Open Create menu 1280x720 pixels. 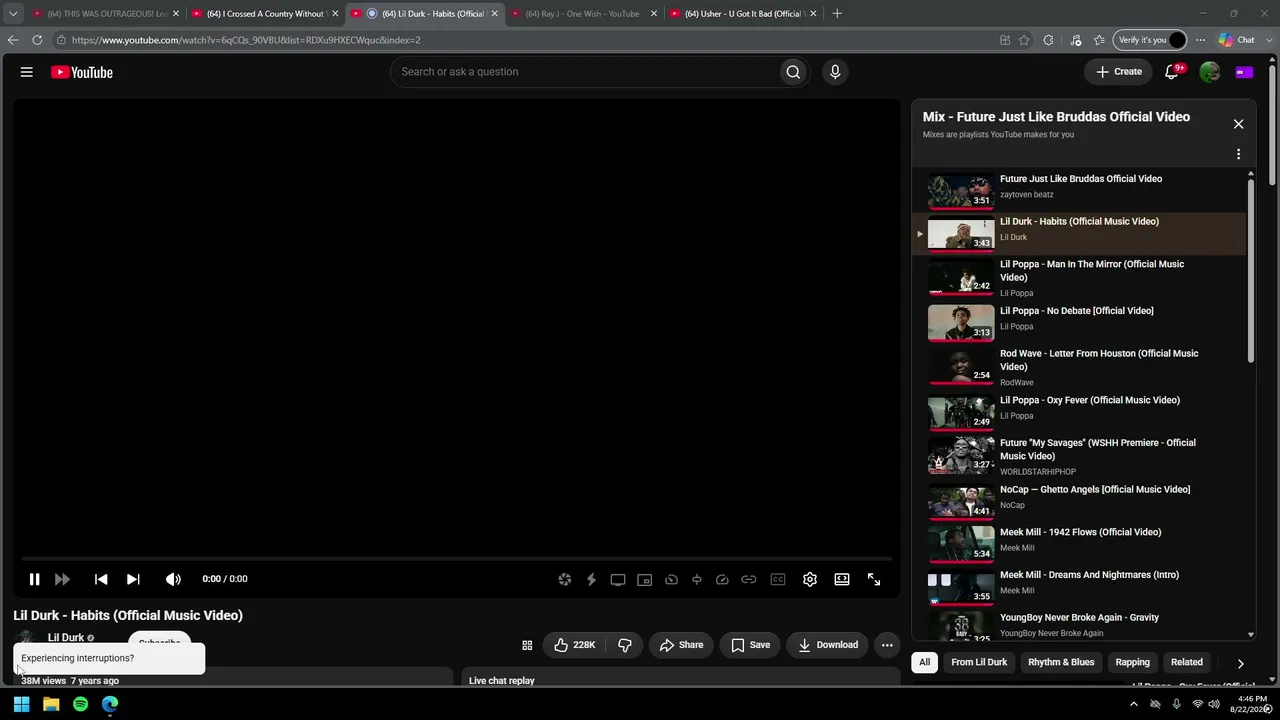(x=1119, y=72)
